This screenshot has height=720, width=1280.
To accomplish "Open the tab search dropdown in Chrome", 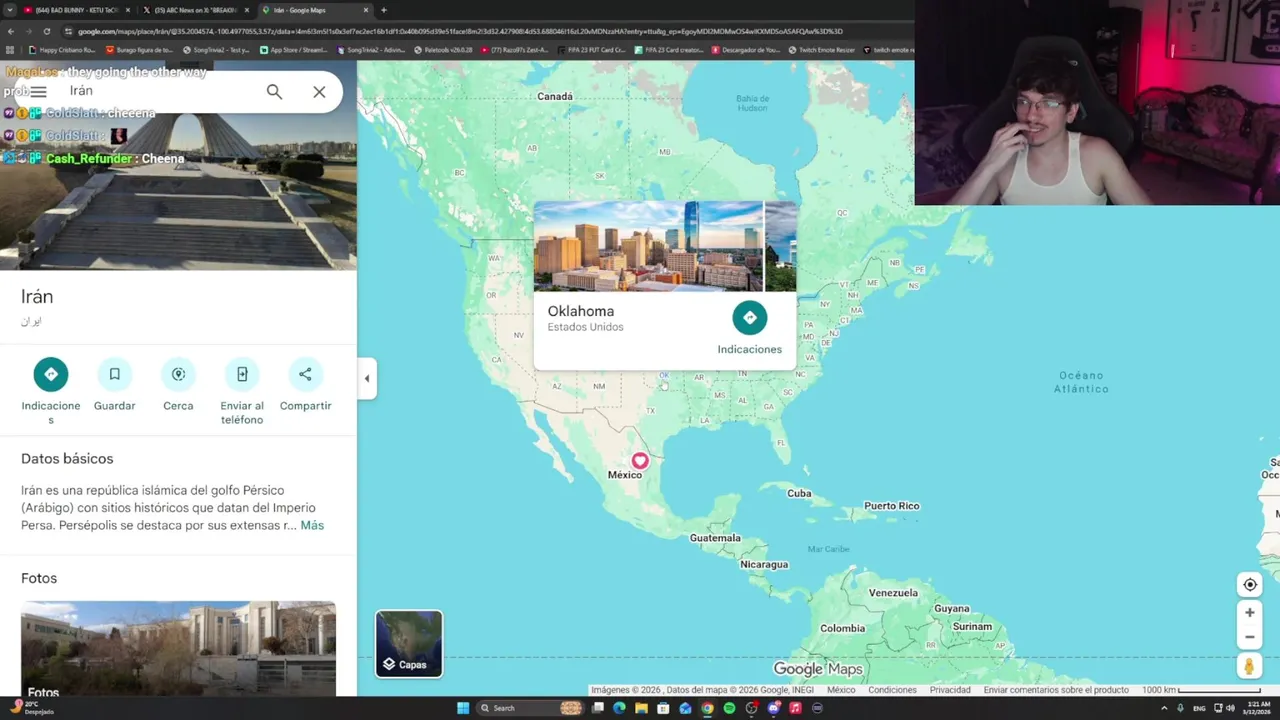I will (10, 10).
